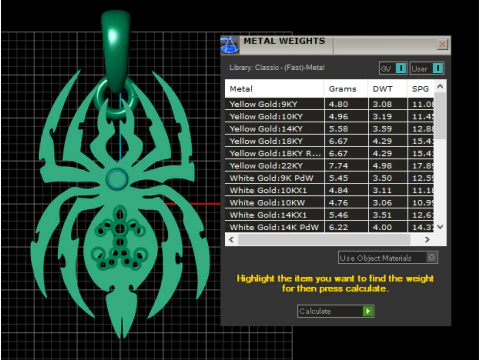Click the table scroll down arrow
The height and width of the screenshot is (360, 480).
point(440,227)
